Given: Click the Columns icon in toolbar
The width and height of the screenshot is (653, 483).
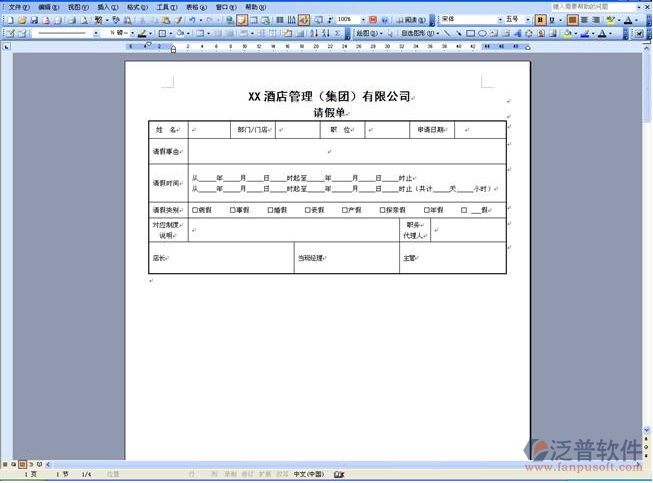Looking at the screenshot, I should 279,20.
